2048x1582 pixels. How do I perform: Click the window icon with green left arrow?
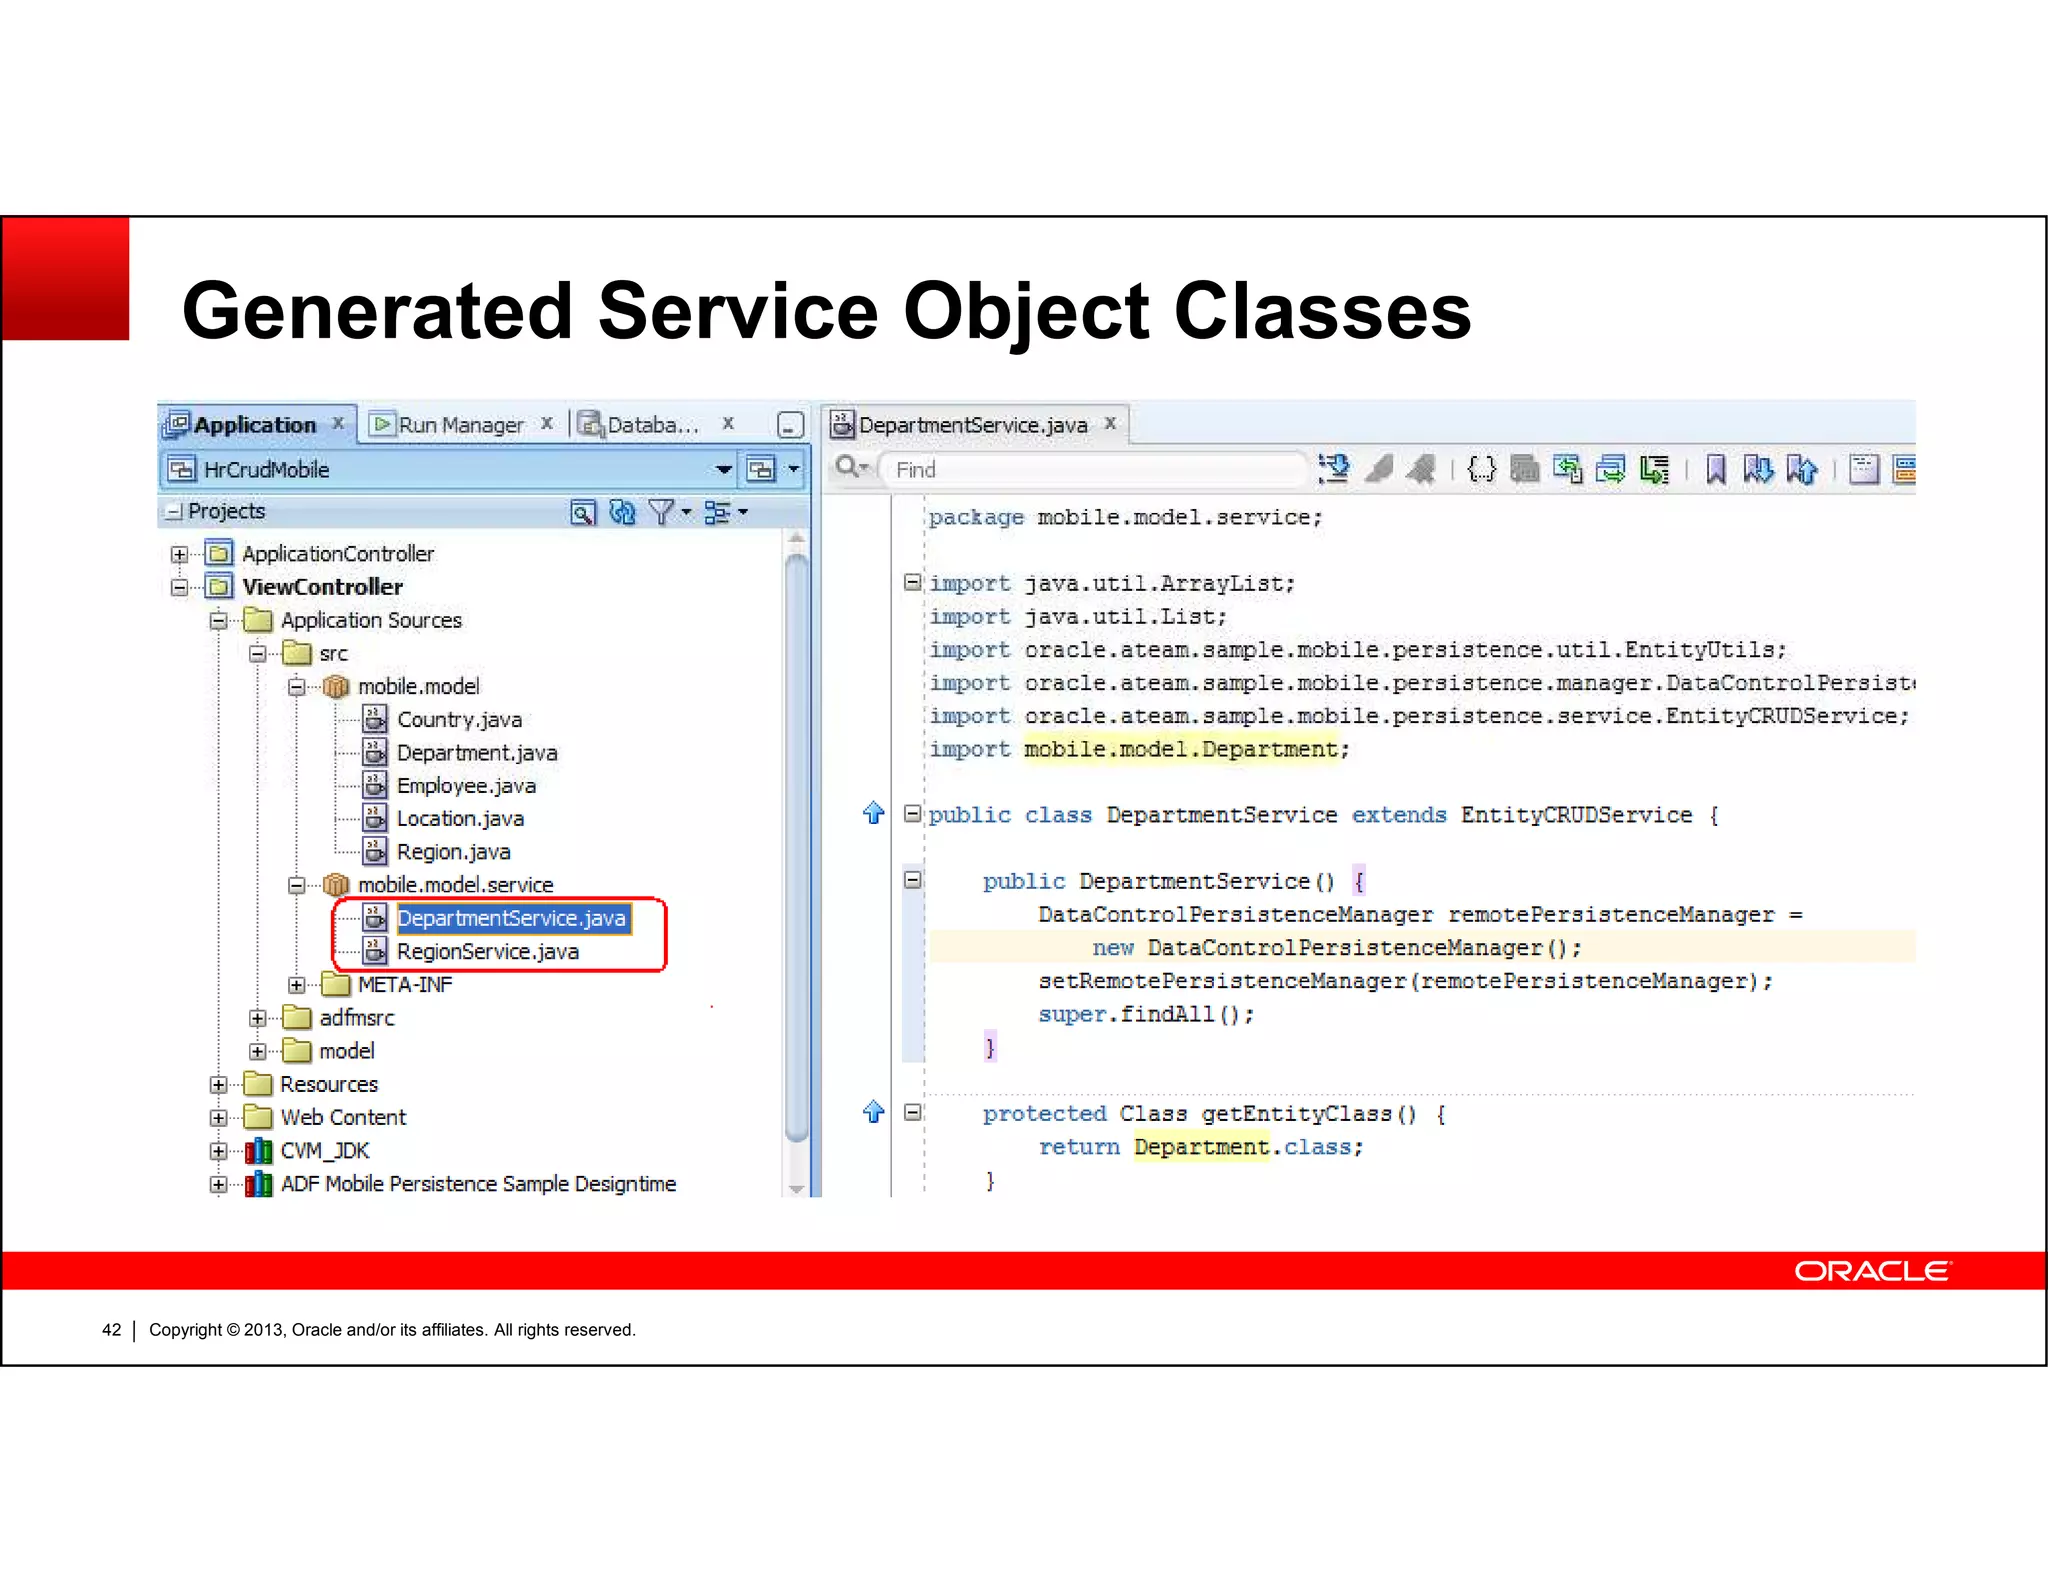pos(1568,468)
